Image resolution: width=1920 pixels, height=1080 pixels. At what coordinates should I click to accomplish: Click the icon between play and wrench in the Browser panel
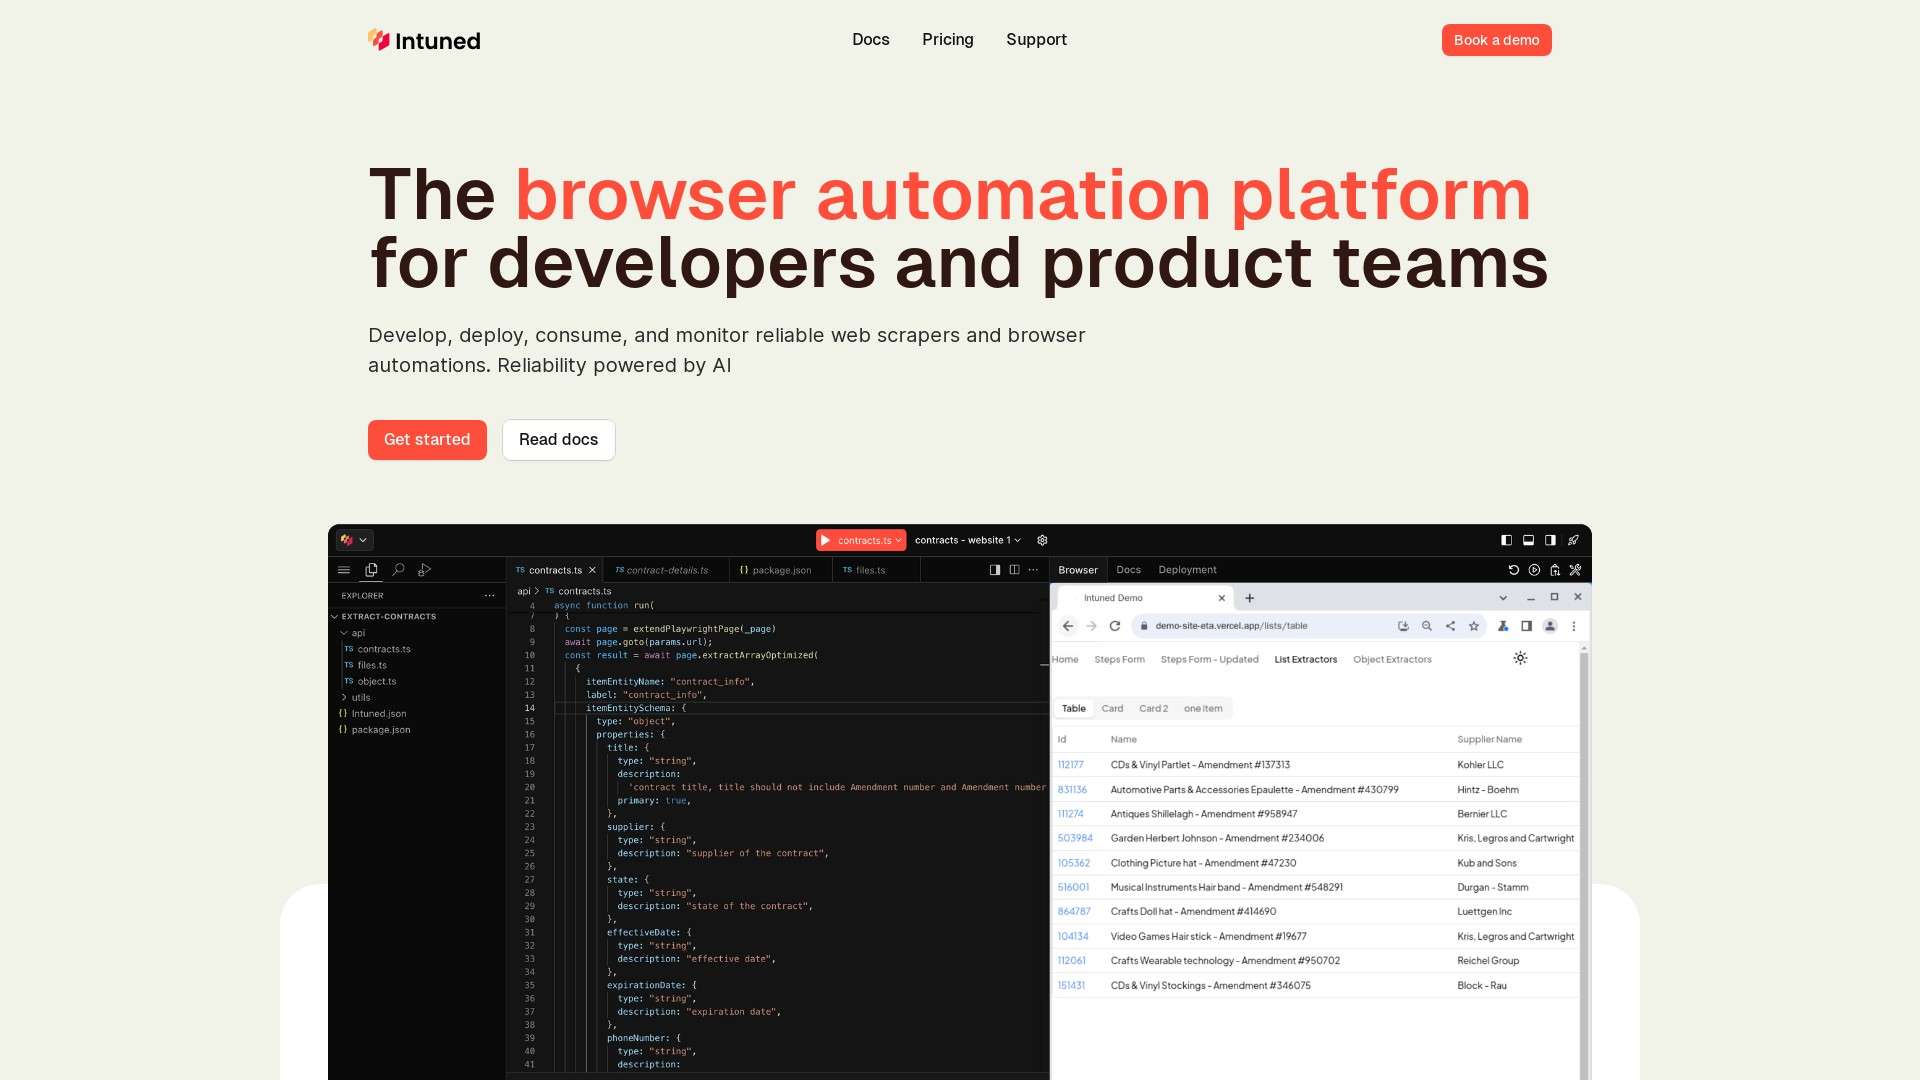click(1555, 570)
